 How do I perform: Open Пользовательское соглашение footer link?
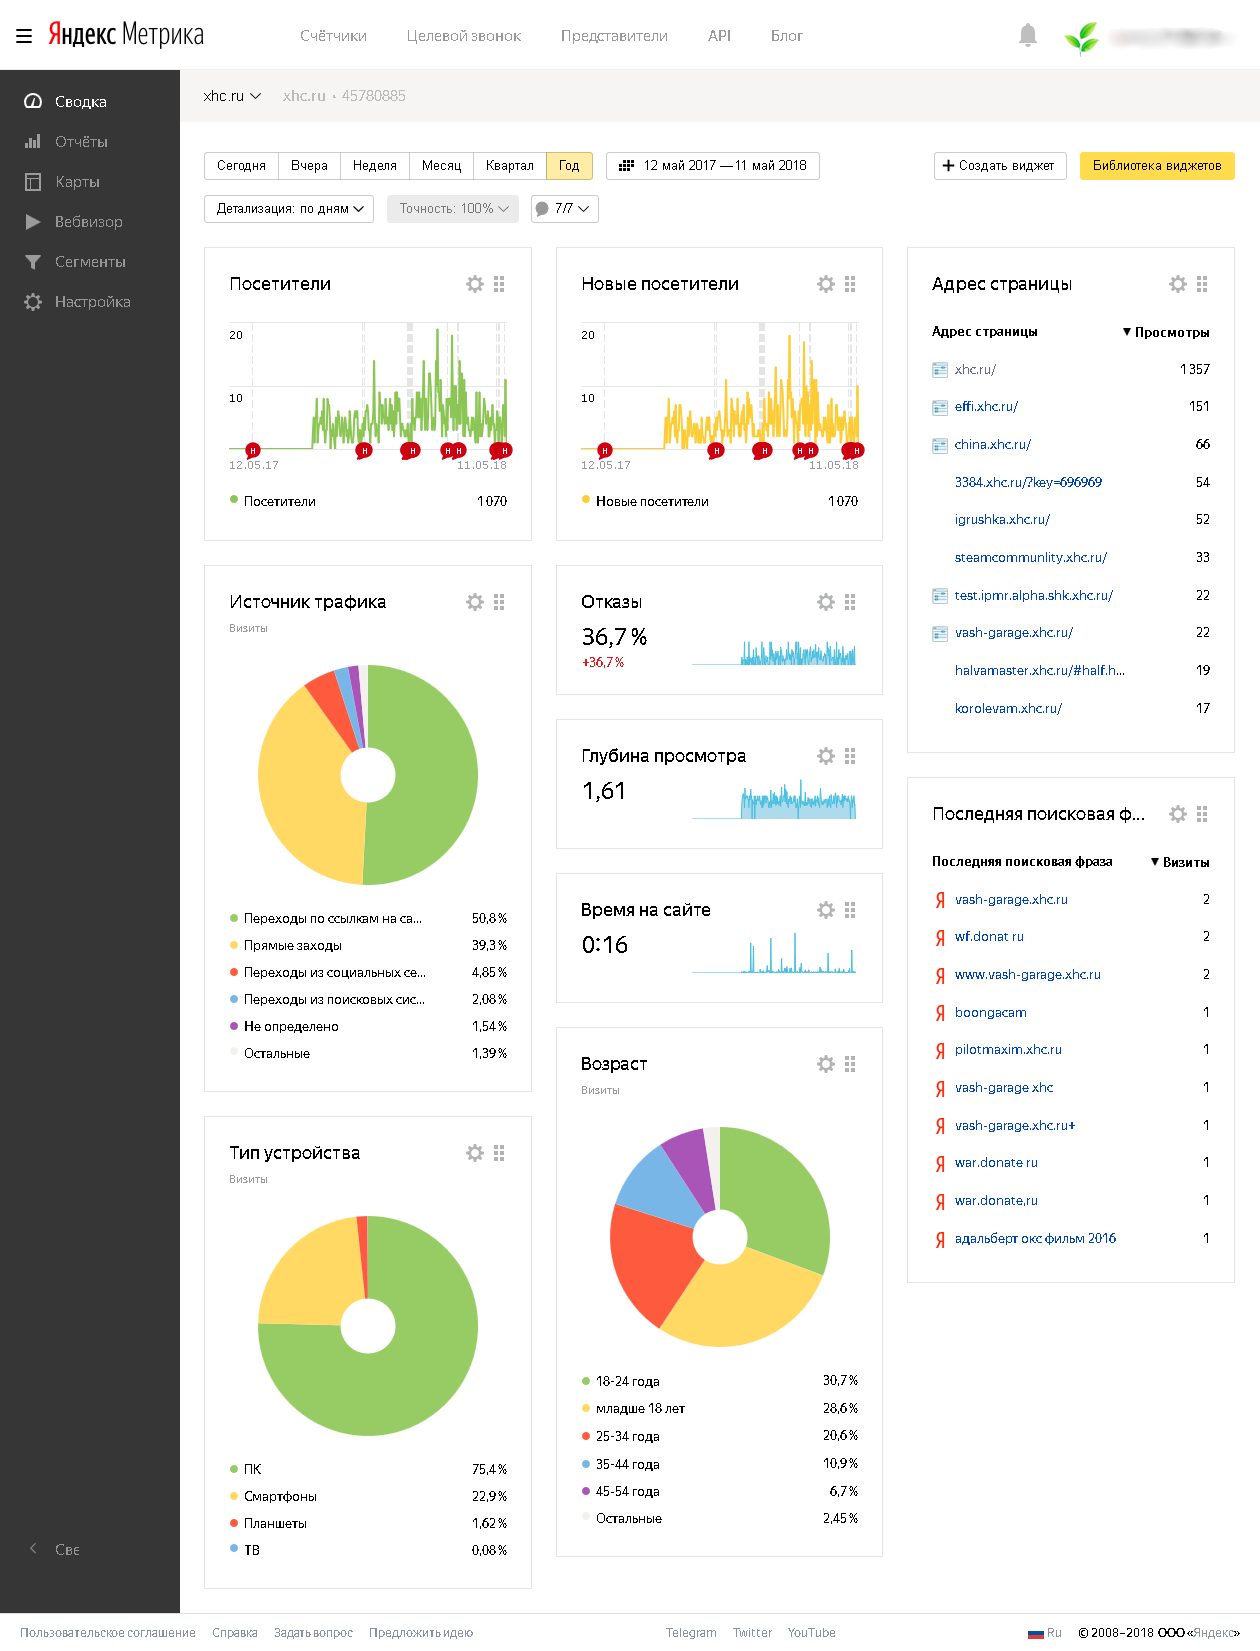click(108, 1633)
